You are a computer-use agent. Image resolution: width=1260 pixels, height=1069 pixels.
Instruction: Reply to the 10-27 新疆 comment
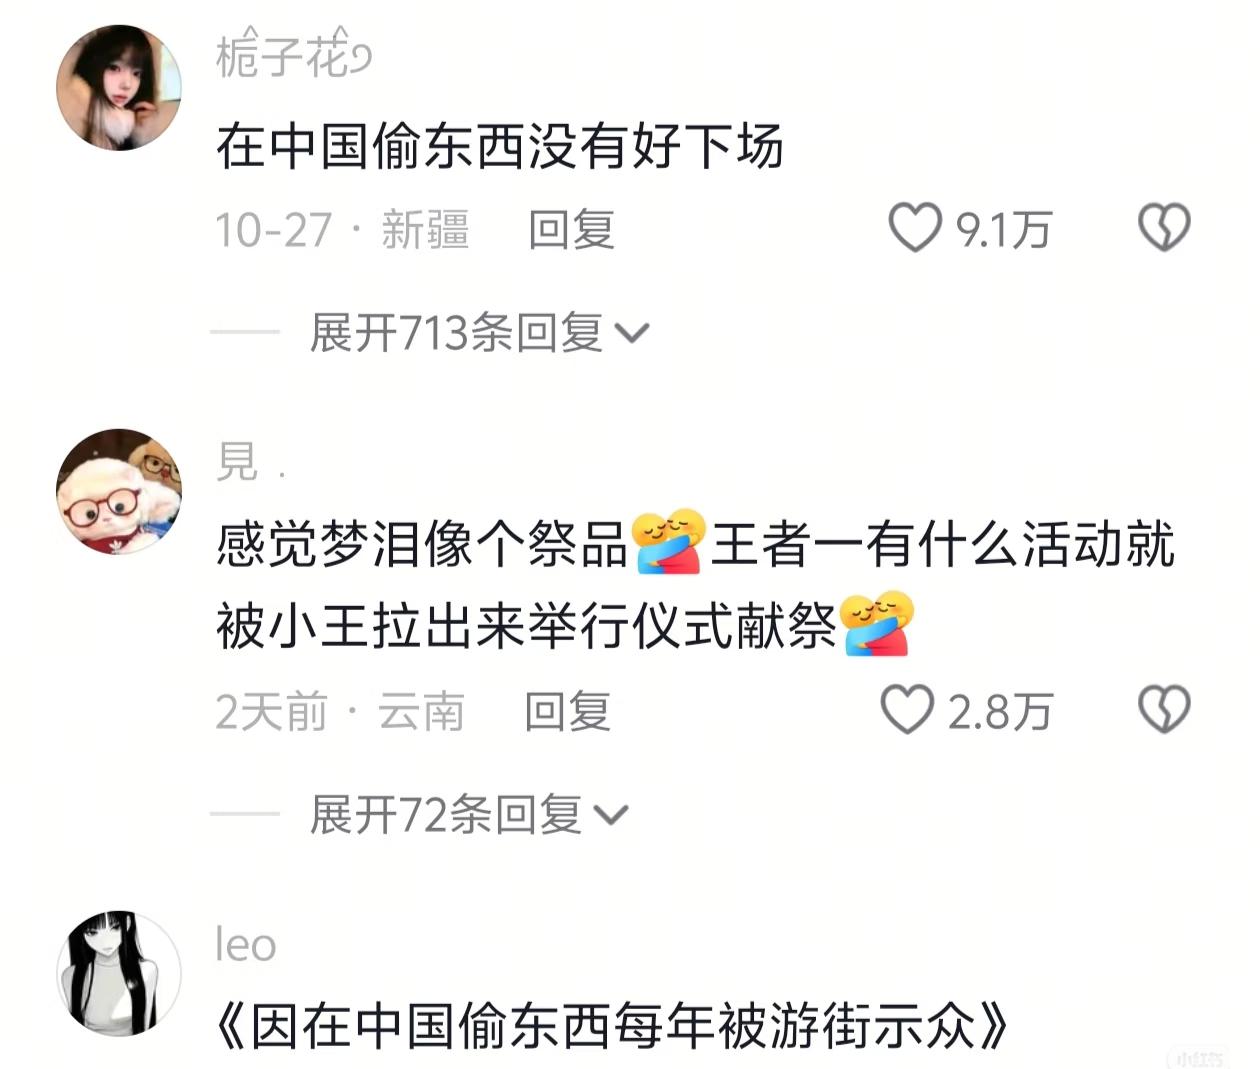coord(571,229)
